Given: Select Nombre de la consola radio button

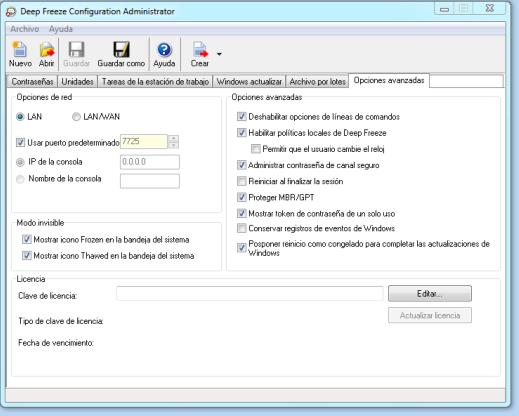Looking at the screenshot, I should click(x=20, y=179).
